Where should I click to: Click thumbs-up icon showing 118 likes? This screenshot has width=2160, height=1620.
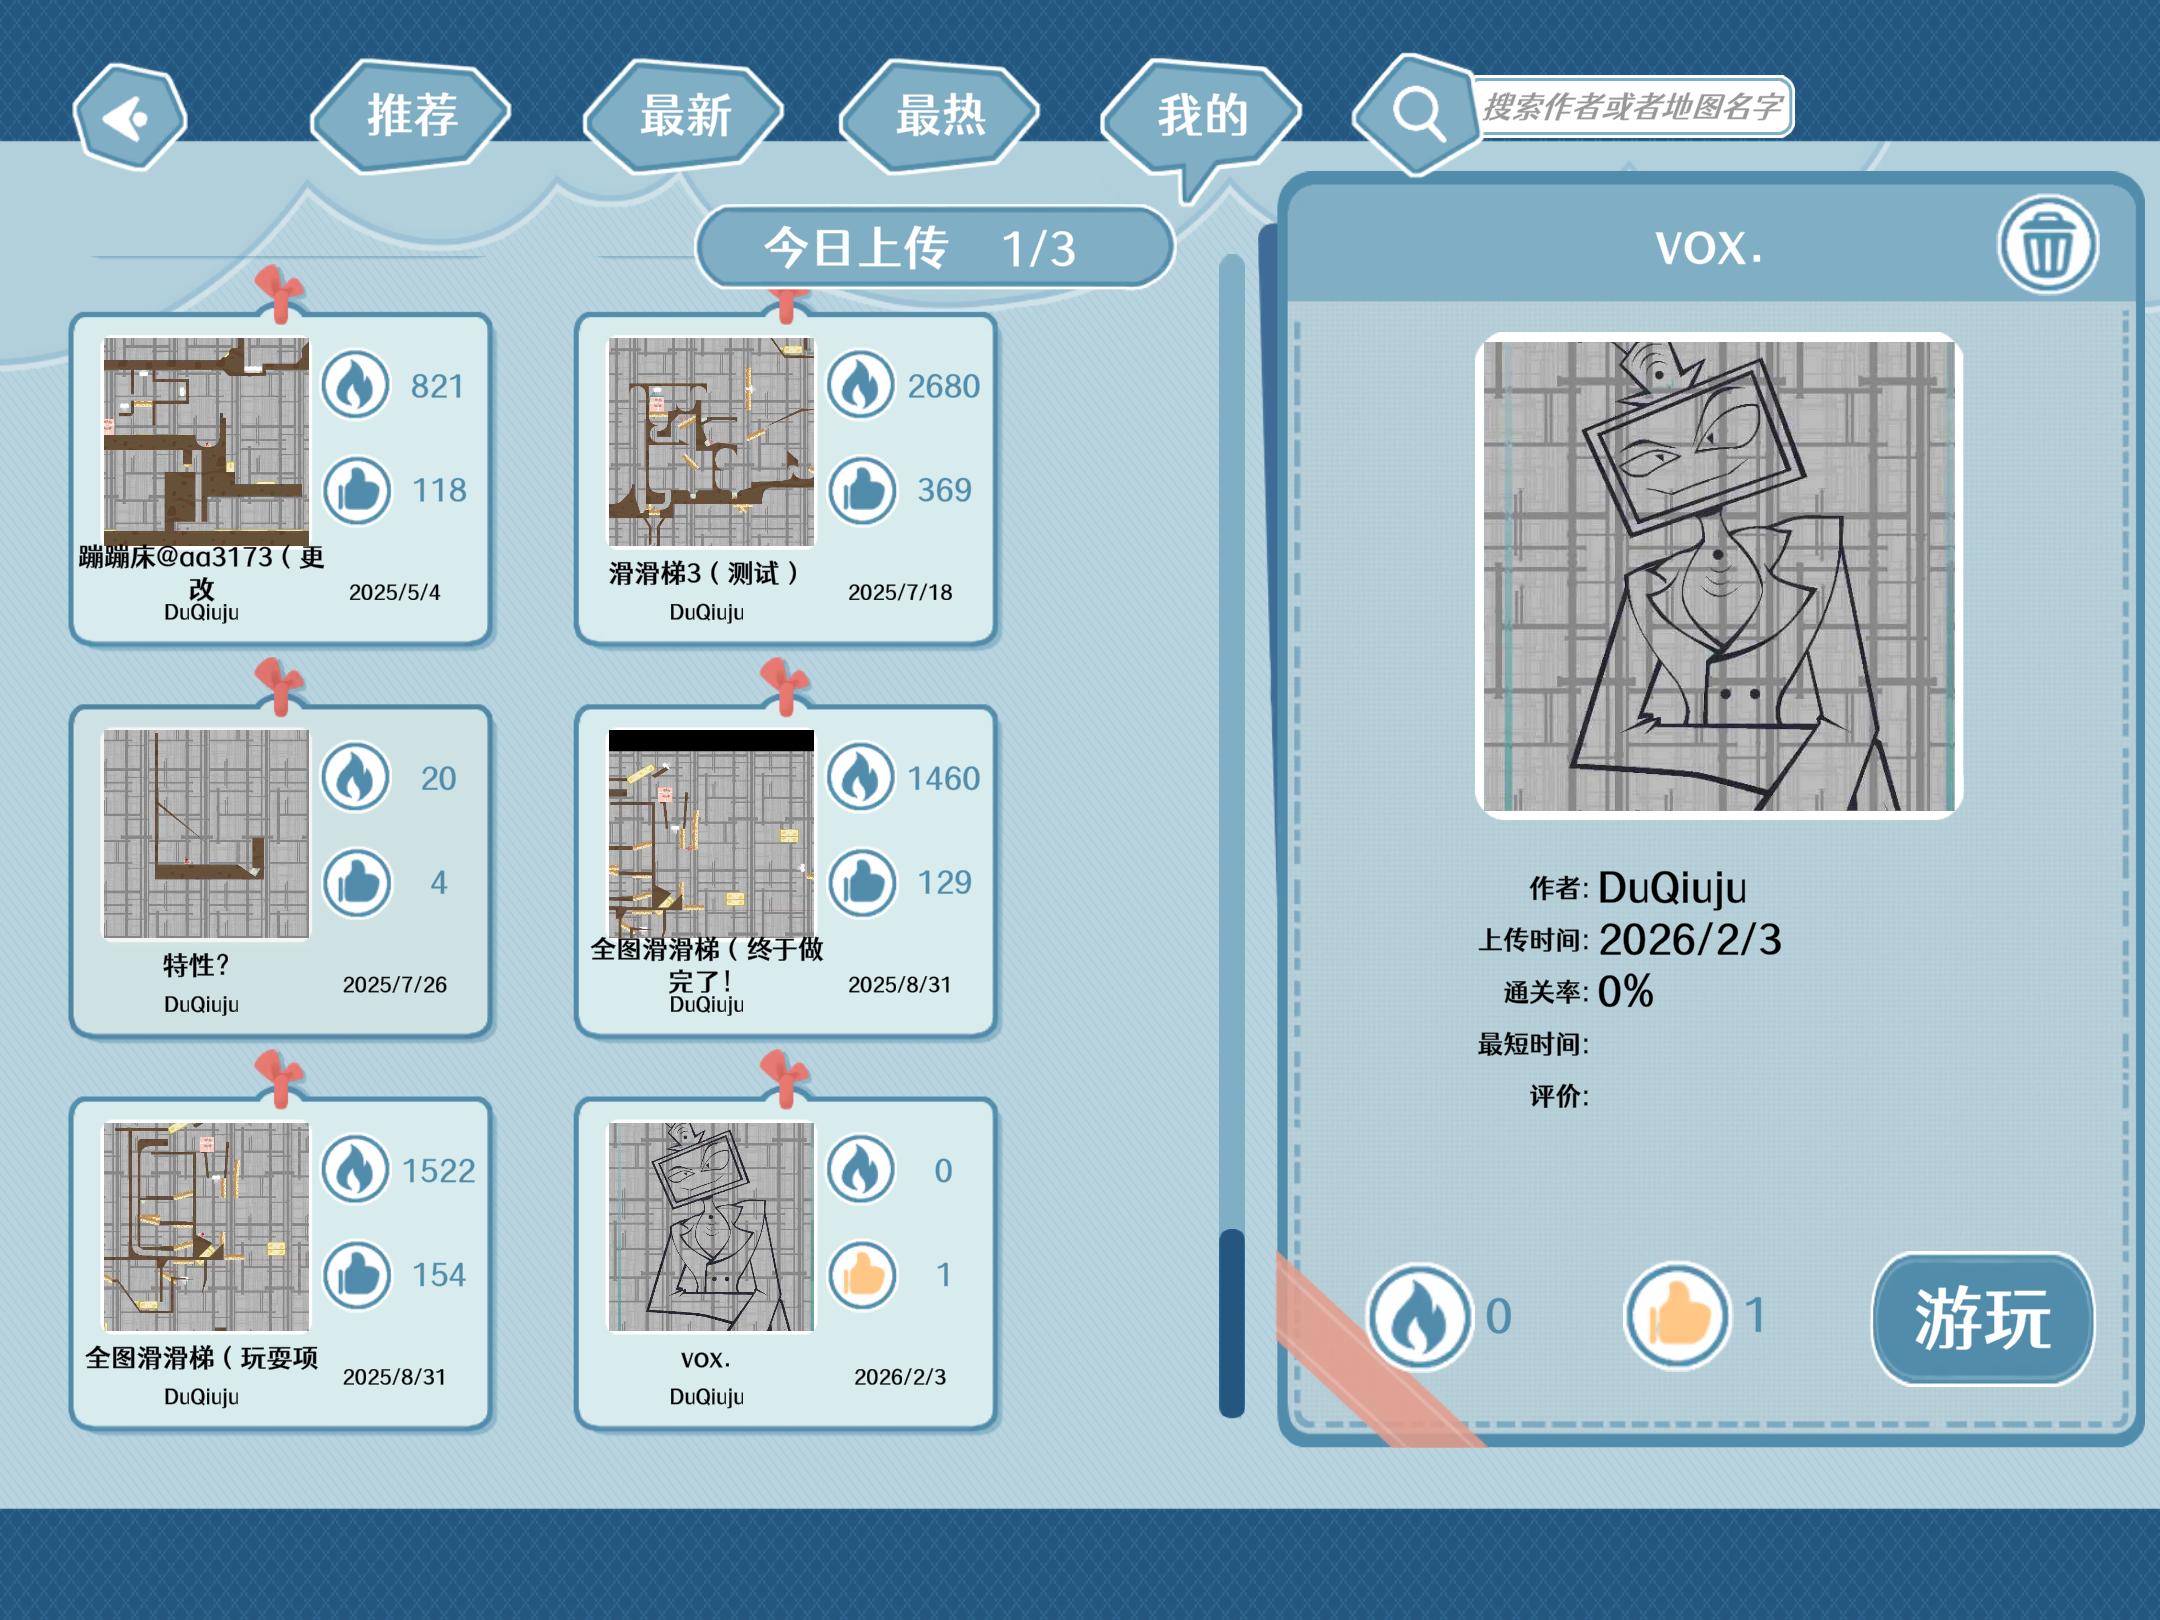pos(357,490)
